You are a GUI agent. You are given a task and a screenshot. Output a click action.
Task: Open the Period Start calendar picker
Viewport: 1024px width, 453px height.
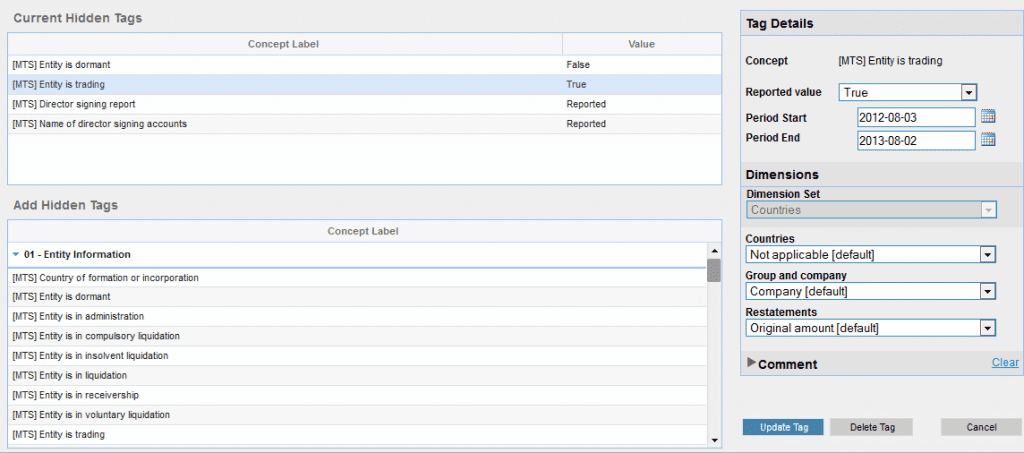[x=988, y=117]
